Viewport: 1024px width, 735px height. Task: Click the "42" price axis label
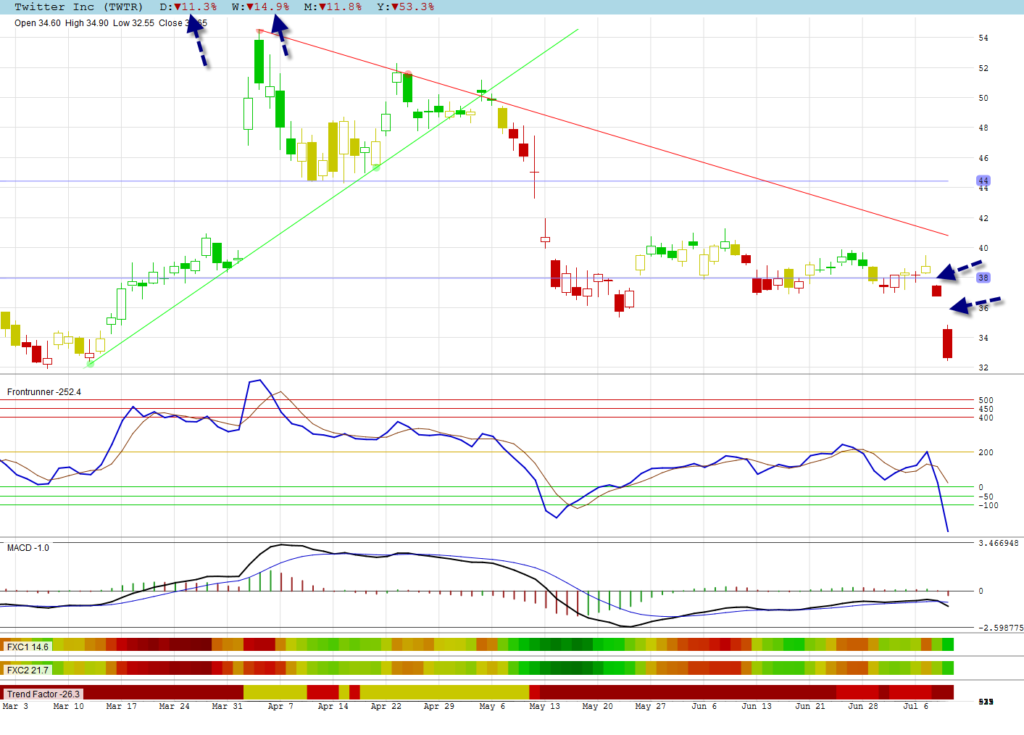(984, 218)
